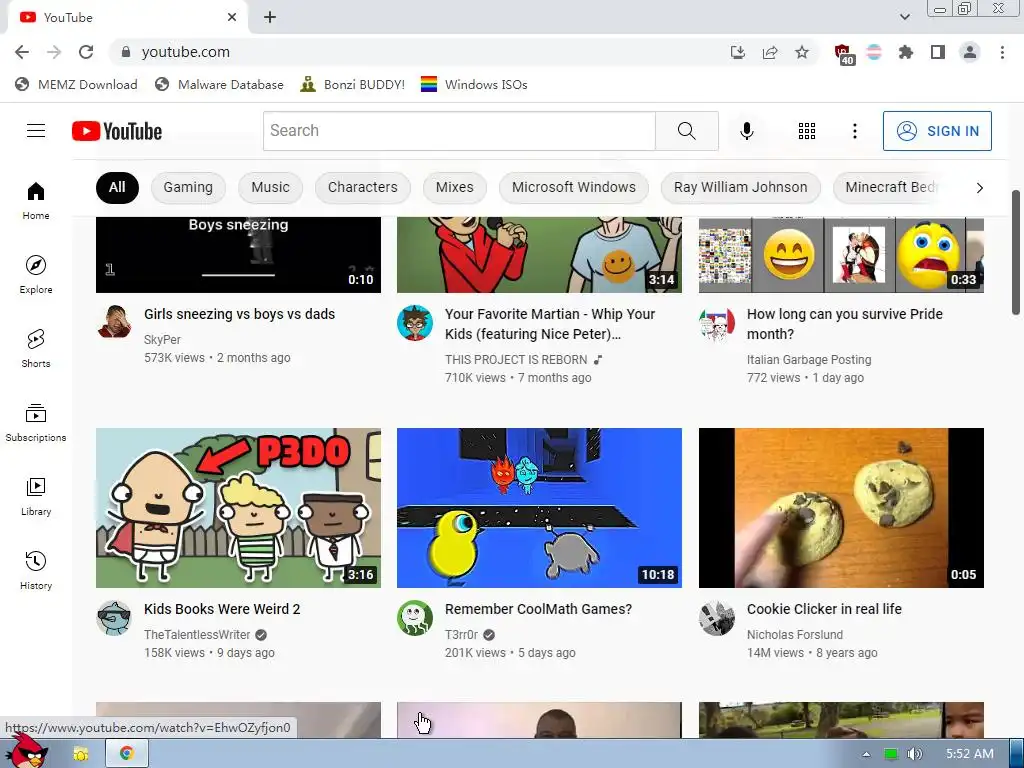Click the taskbar volume speaker icon
This screenshot has width=1024, height=768.
[915, 754]
